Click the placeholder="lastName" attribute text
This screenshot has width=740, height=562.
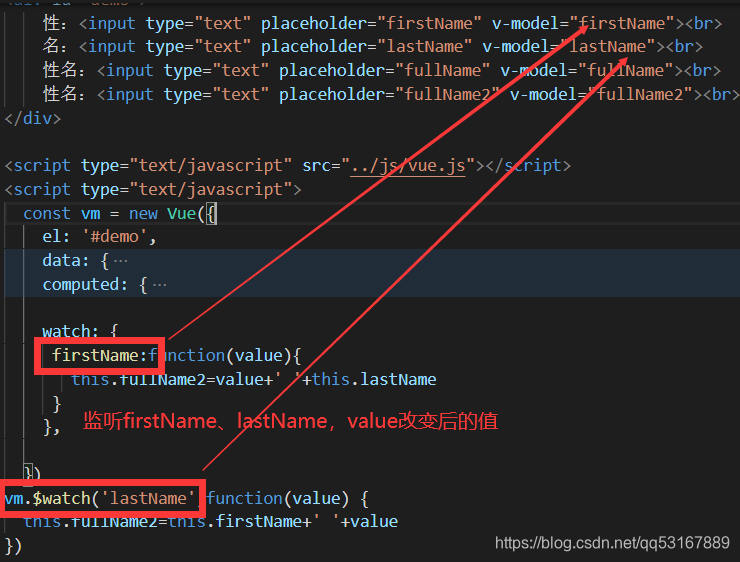click(x=366, y=46)
